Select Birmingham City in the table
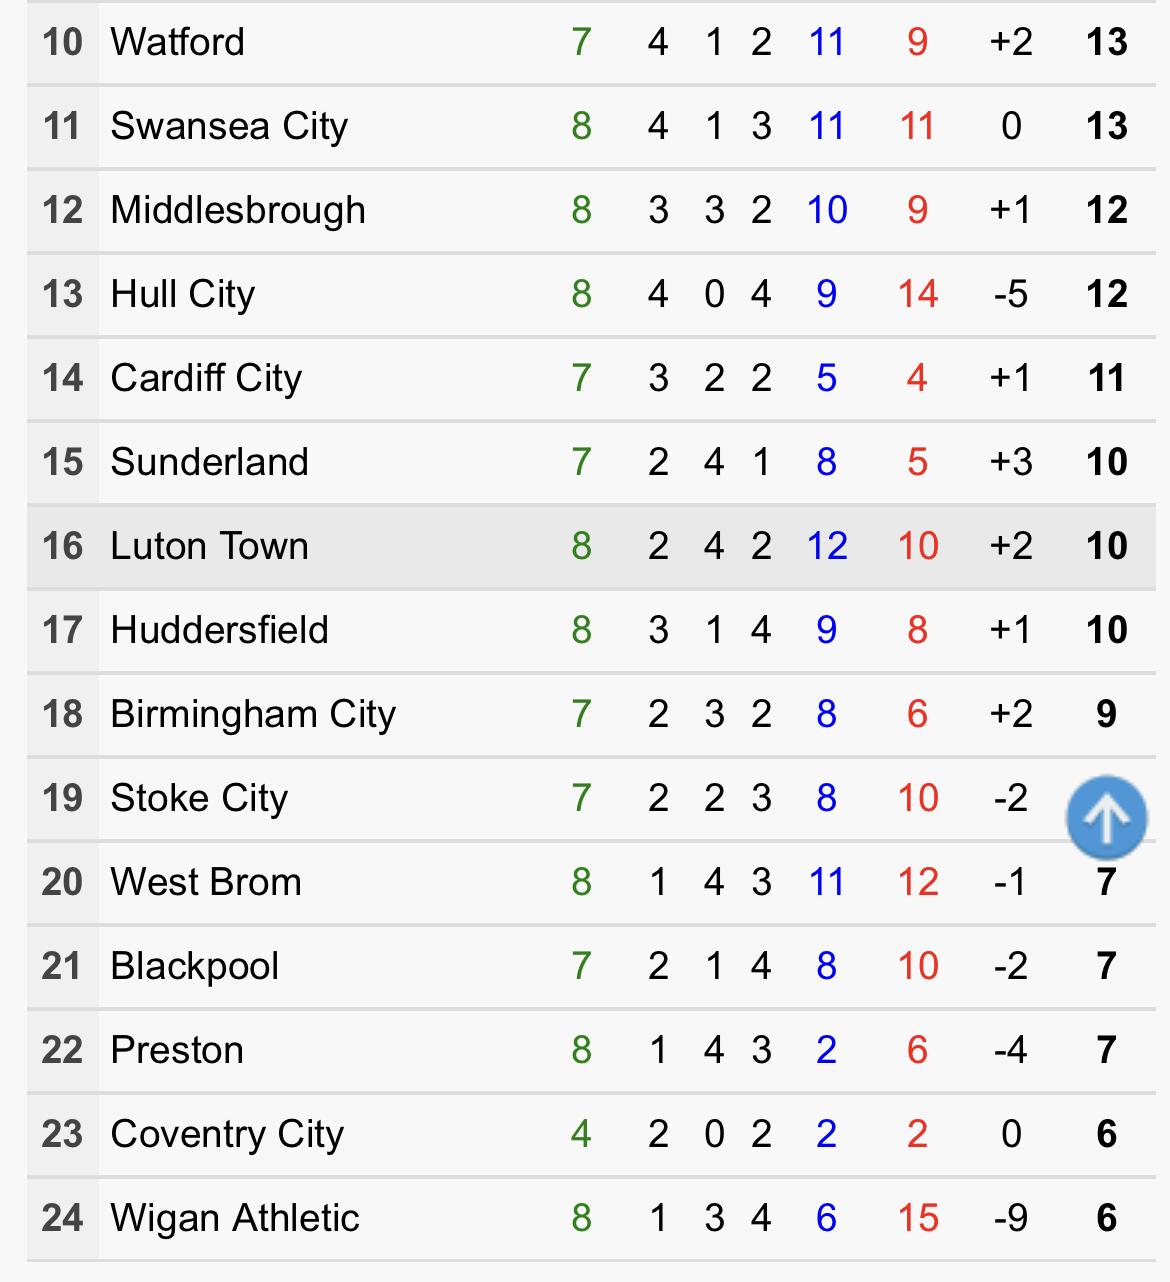Viewport: 1170px width, 1282px height. pos(253,714)
